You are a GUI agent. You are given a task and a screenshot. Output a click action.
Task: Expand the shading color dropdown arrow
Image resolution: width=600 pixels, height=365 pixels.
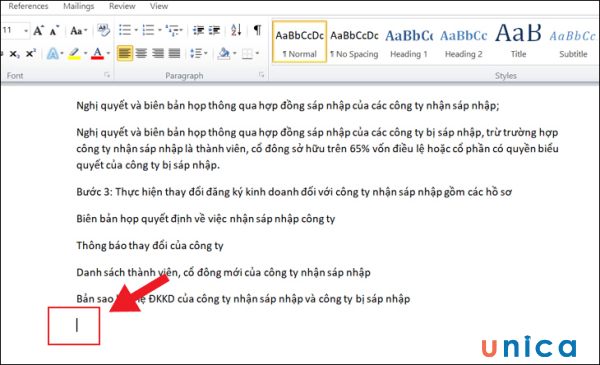[234, 54]
